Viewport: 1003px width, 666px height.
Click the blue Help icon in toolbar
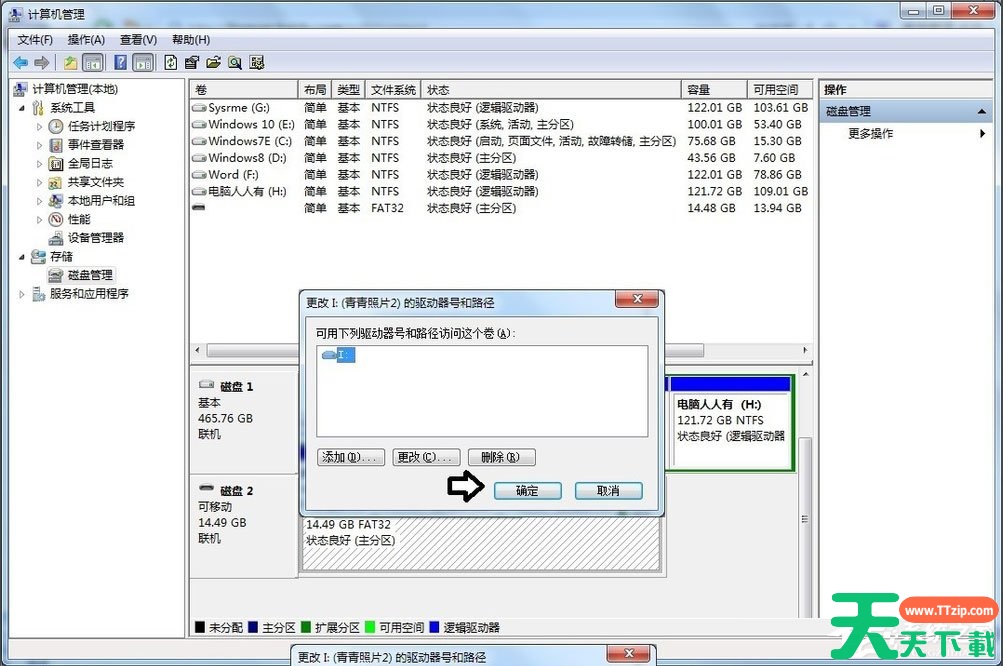[120, 62]
